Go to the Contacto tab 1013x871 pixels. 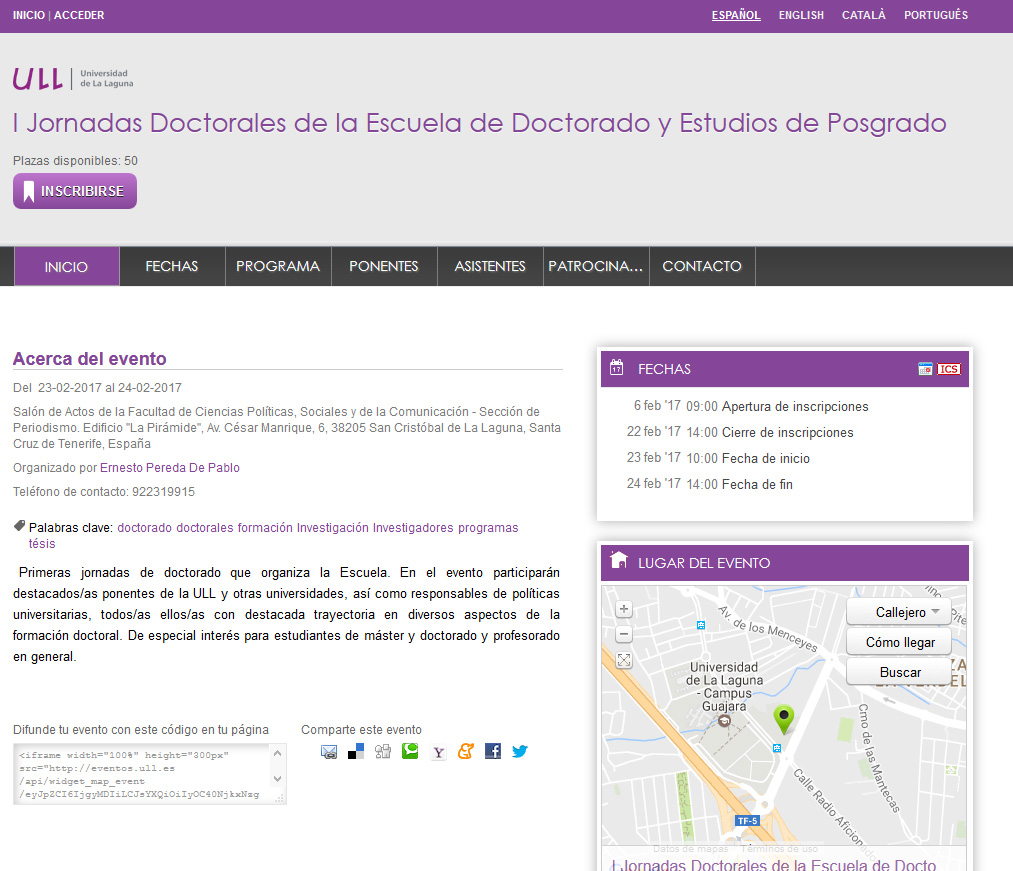(x=702, y=266)
